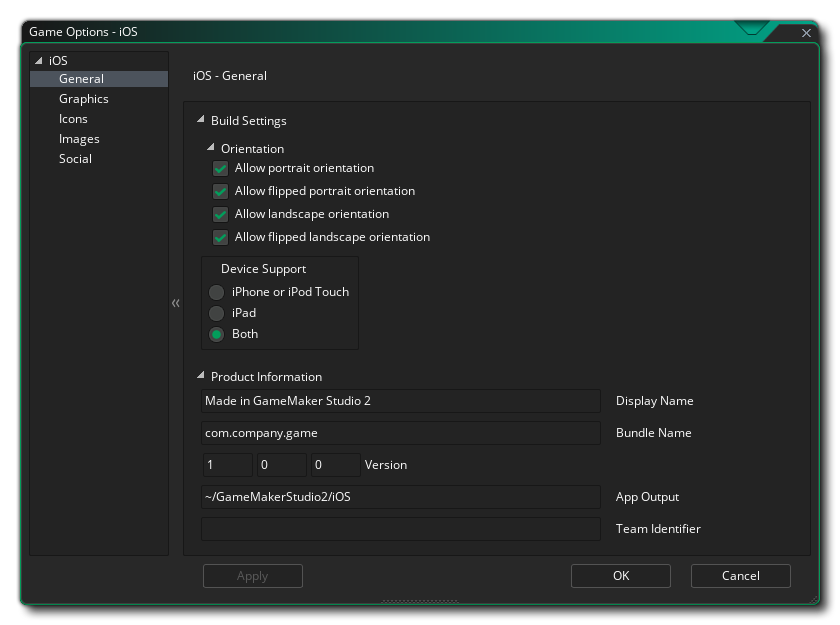Click the Bundle Name text field
840x625 pixels.
pyautogui.click(x=400, y=433)
